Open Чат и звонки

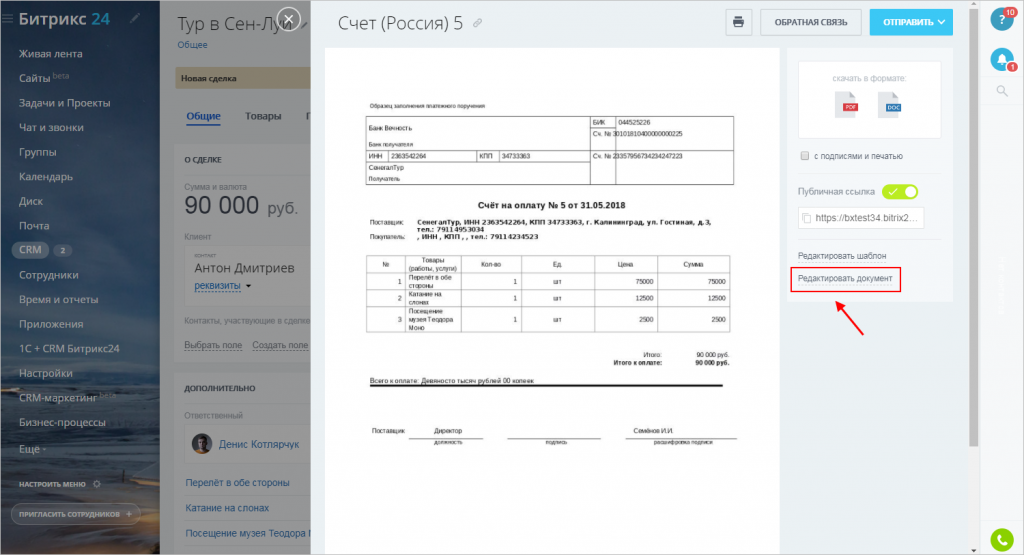tap(51, 127)
